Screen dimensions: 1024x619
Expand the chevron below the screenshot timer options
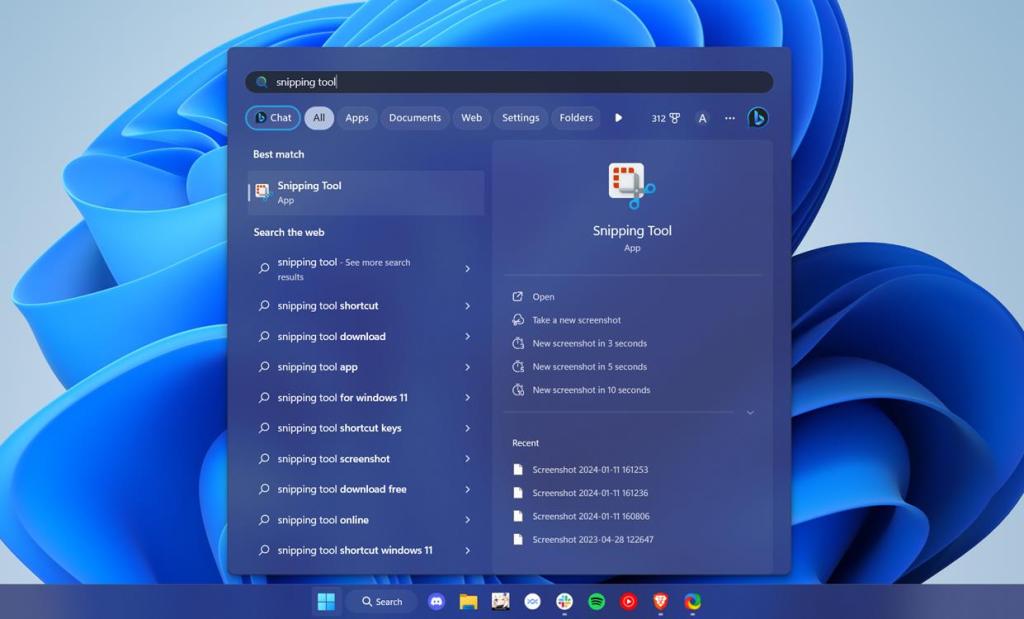tap(749, 412)
